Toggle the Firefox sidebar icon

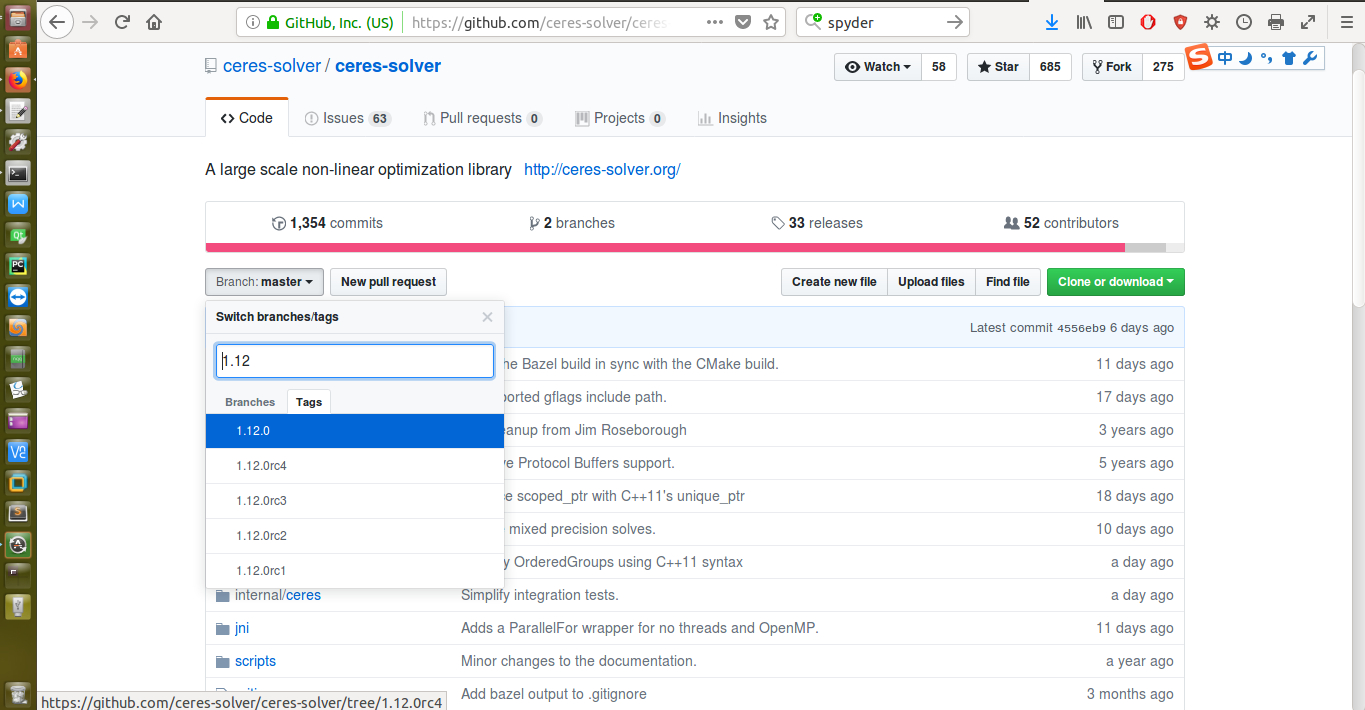[x=1116, y=22]
